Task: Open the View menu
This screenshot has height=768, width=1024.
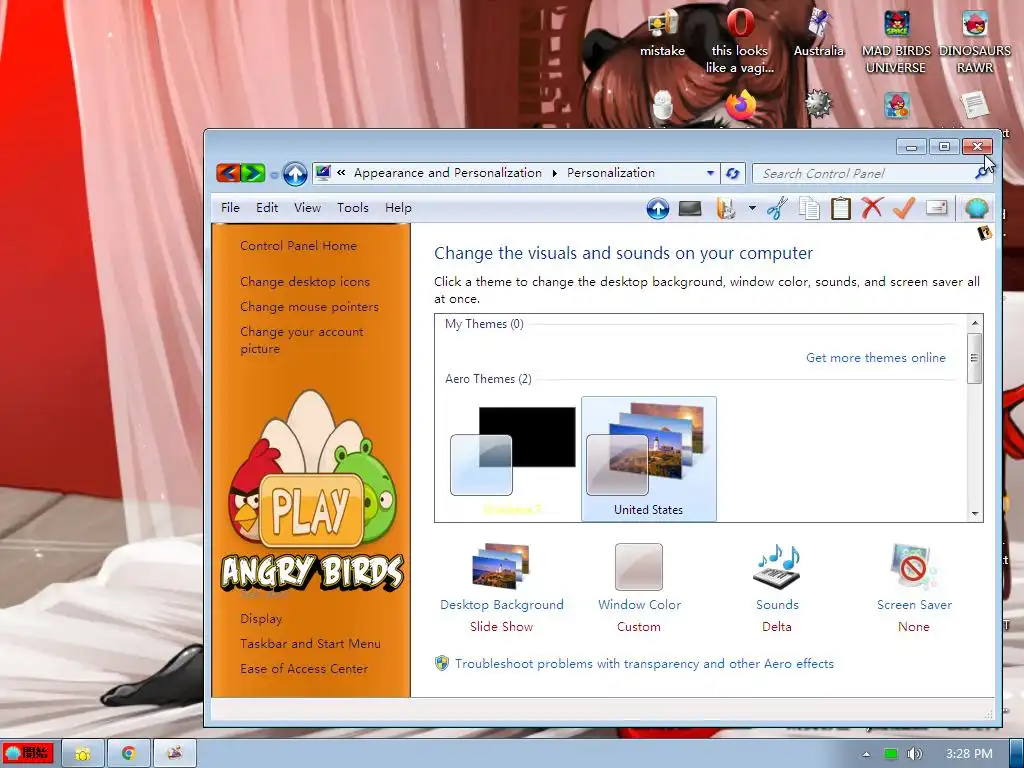Action: (x=307, y=208)
